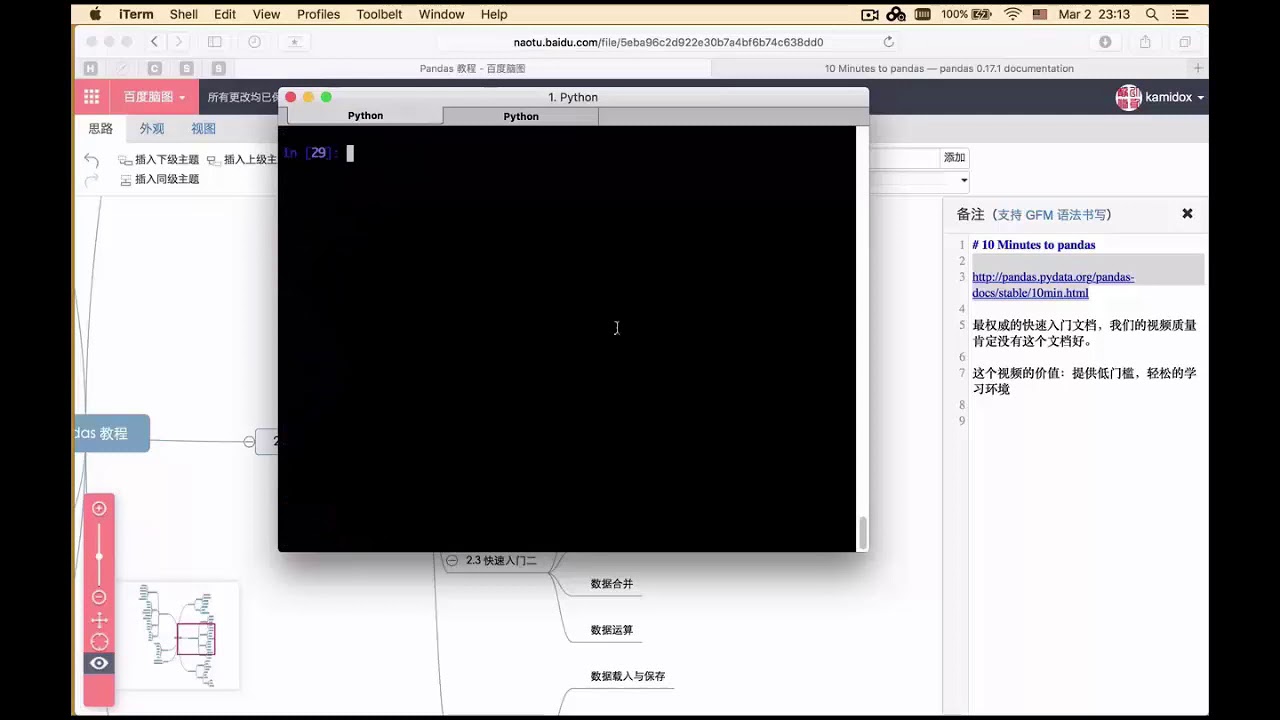Collapse the node right of Pandas 教程 root
Screen dimensions: 1280x720
pyautogui.click(x=249, y=441)
